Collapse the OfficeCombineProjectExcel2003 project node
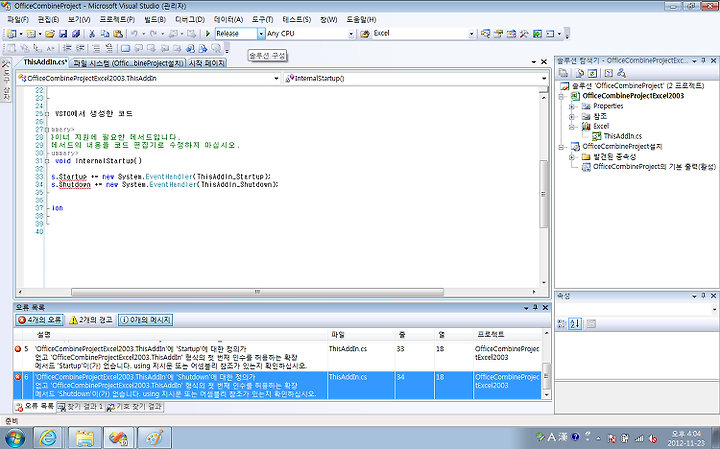Screen dimensions: 720x449 pyautogui.click(x=561, y=96)
